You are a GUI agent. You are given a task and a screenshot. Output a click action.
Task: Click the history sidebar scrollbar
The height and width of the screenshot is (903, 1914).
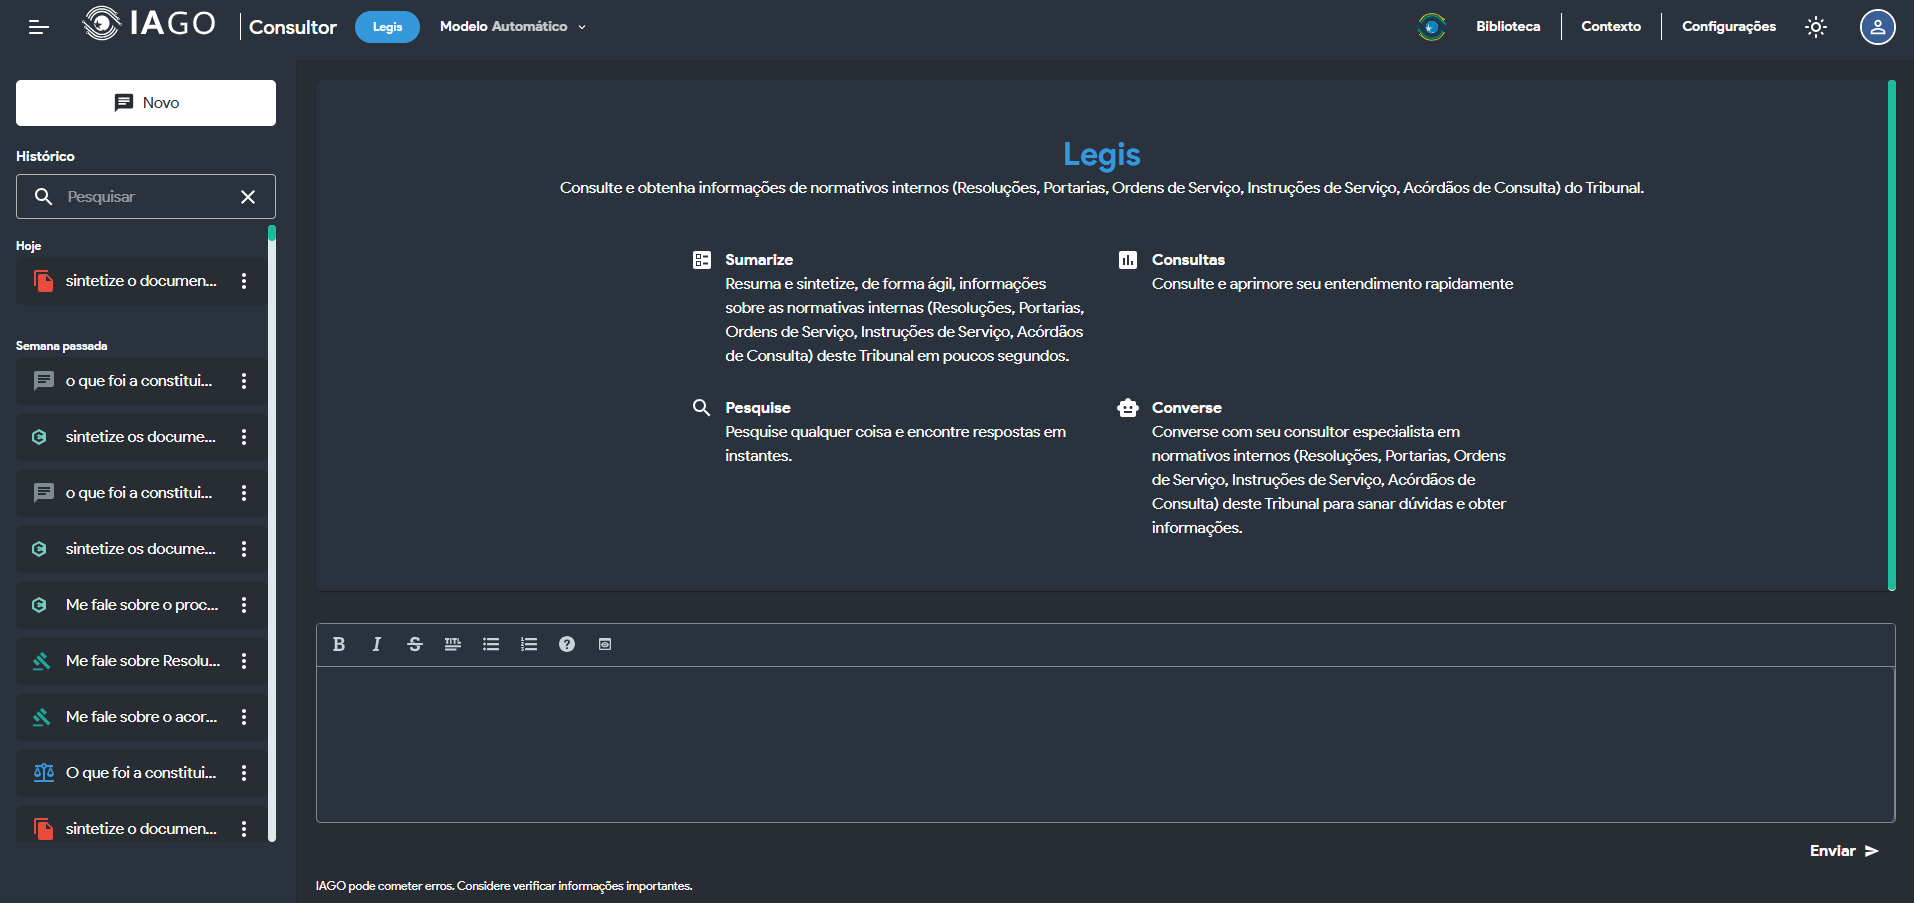[x=272, y=532]
